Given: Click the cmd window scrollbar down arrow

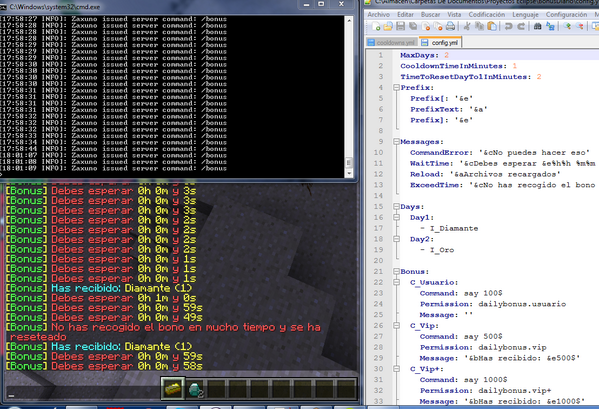Looking at the screenshot, I should click(349, 173).
